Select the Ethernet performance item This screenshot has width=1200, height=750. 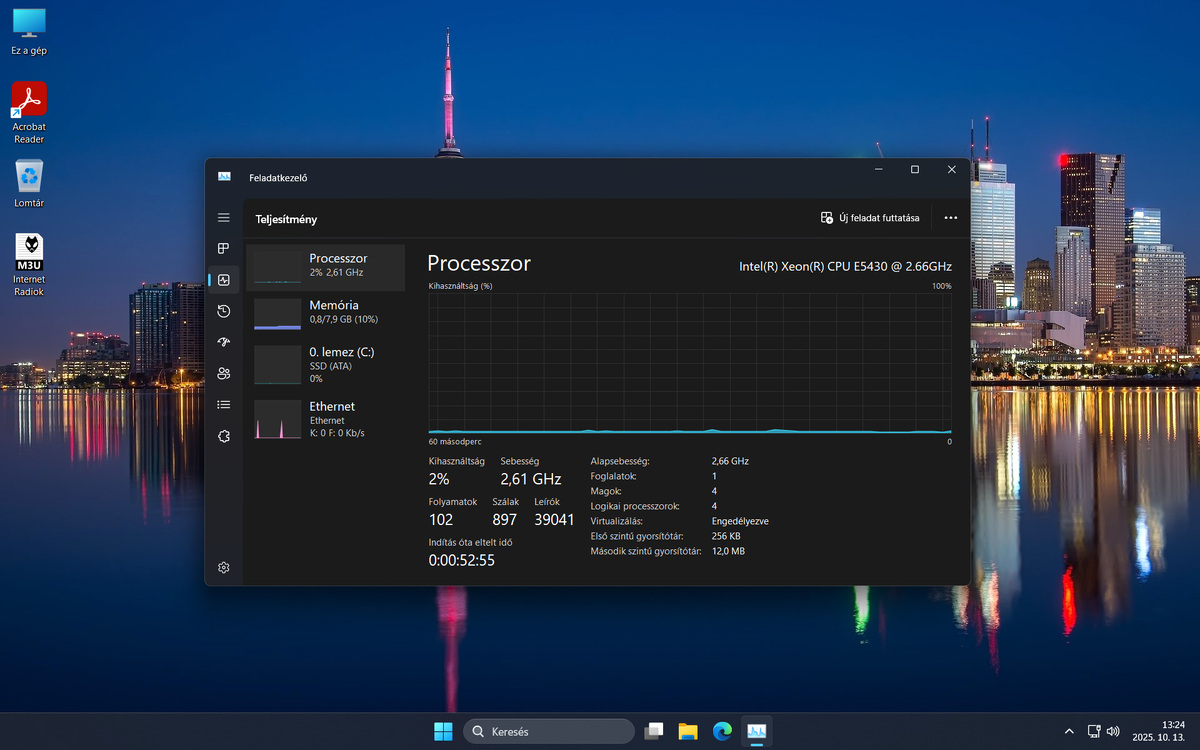point(326,419)
